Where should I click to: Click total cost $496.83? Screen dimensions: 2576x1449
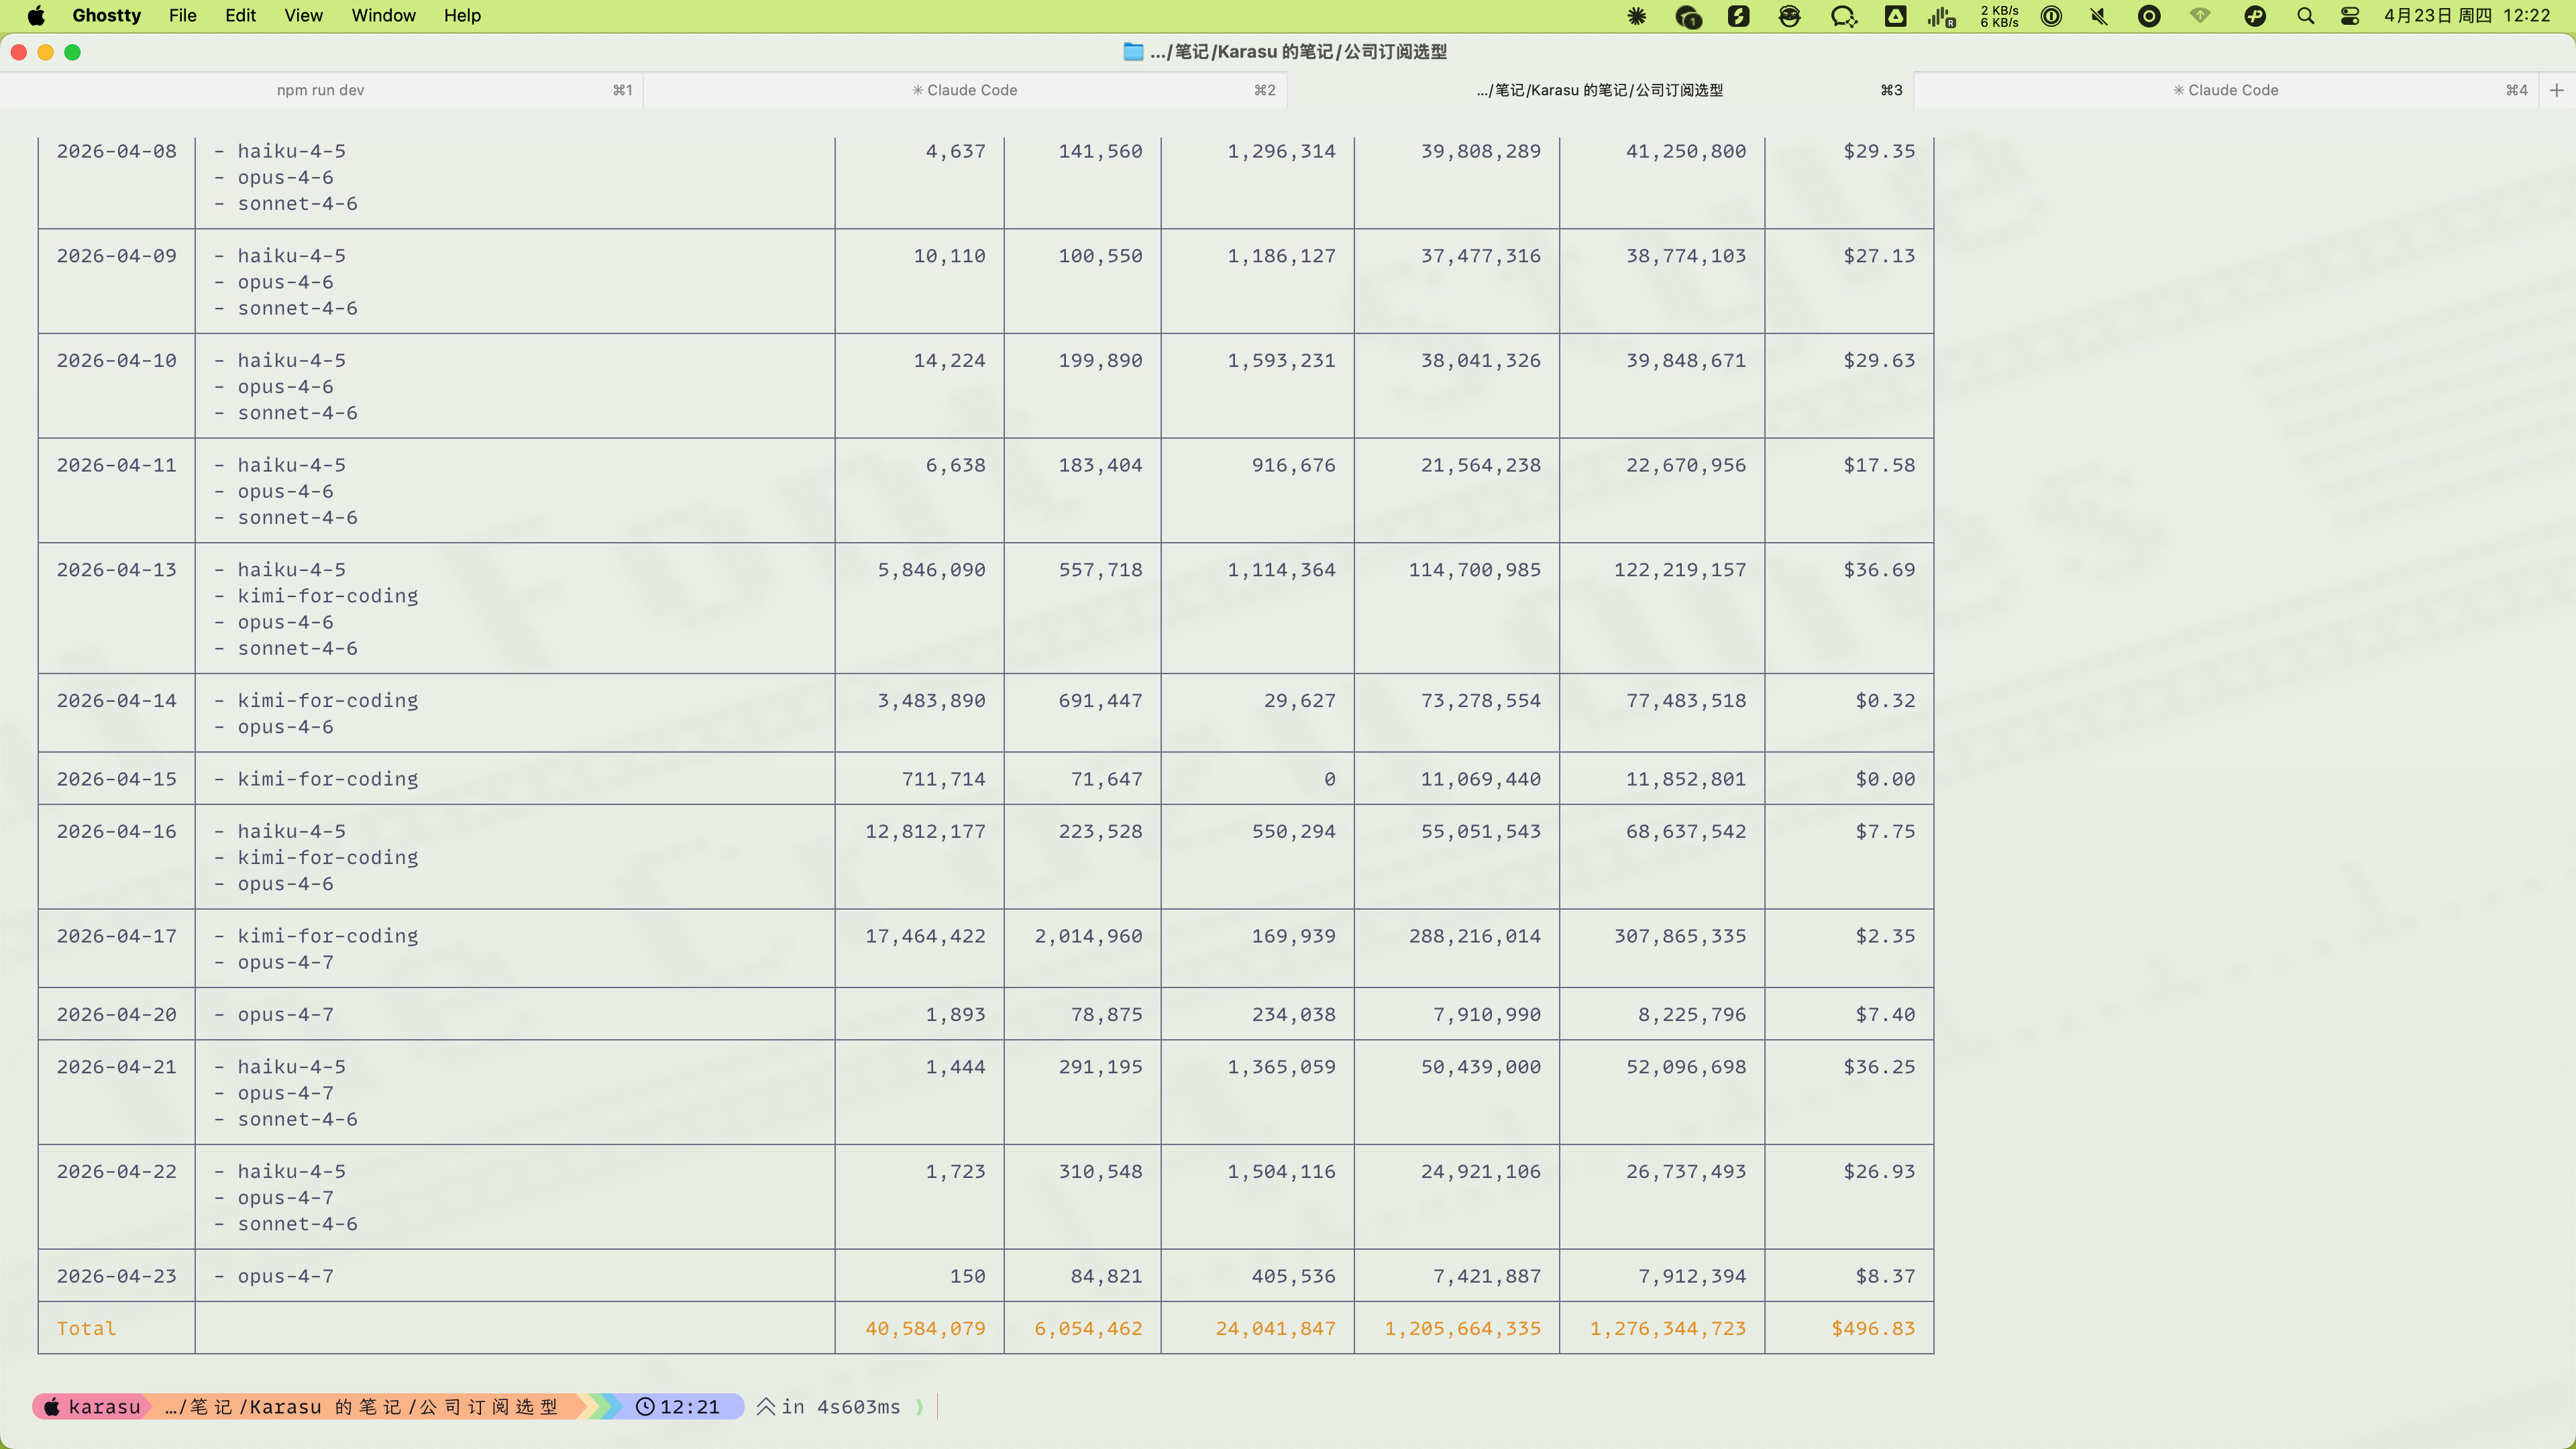click(1873, 1329)
